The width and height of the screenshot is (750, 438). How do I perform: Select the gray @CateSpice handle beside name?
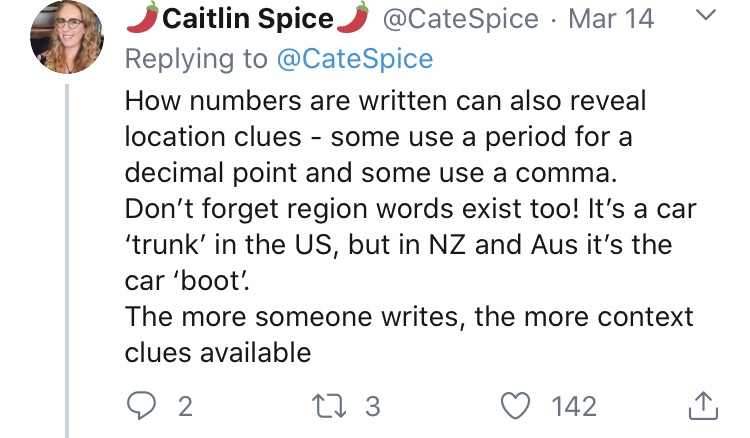click(x=461, y=19)
